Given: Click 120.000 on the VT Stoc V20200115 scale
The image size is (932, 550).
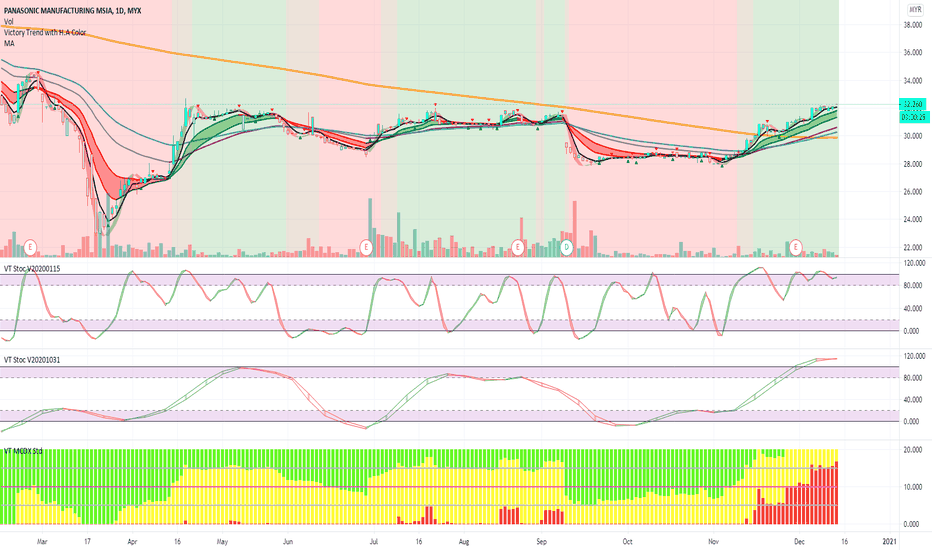Looking at the screenshot, I should (914, 263).
